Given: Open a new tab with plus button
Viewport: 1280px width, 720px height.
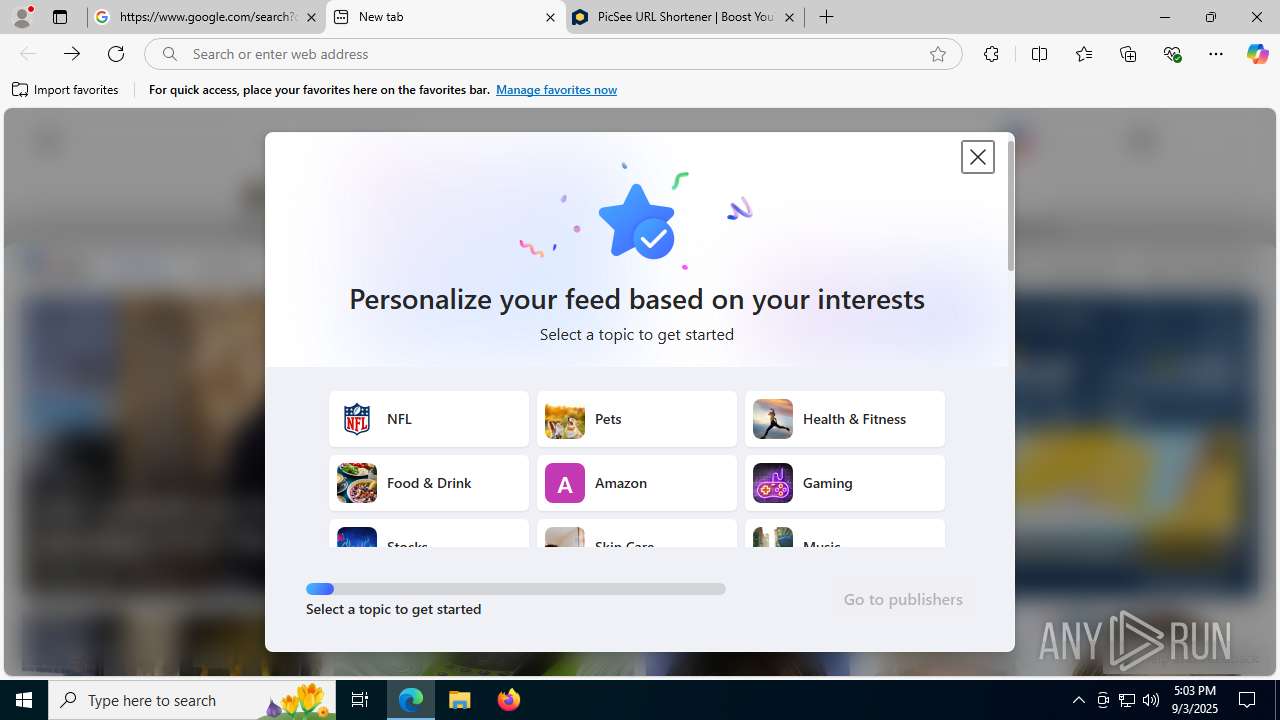Looking at the screenshot, I should pos(826,17).
